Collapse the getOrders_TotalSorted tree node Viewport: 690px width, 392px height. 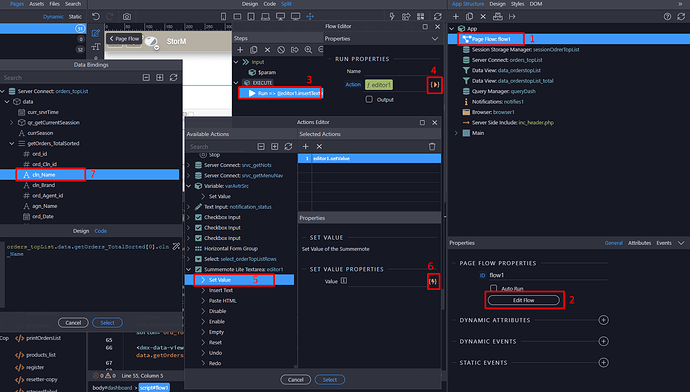click(x=12, y=143)
